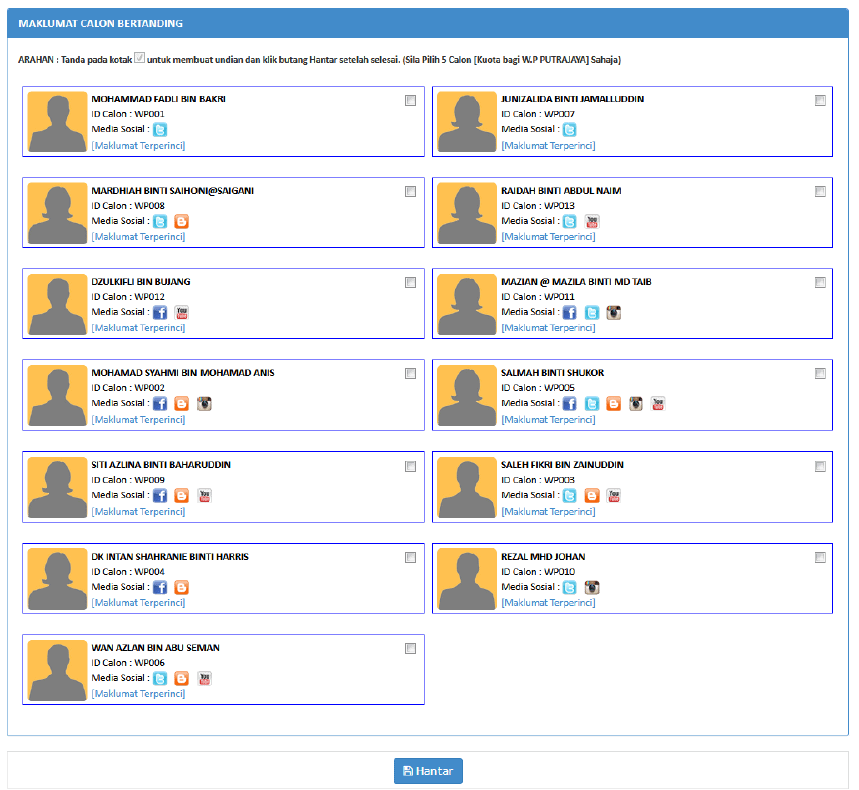Click Mardhiah Binti Saihoni's Blogger icon

[181, 221]
